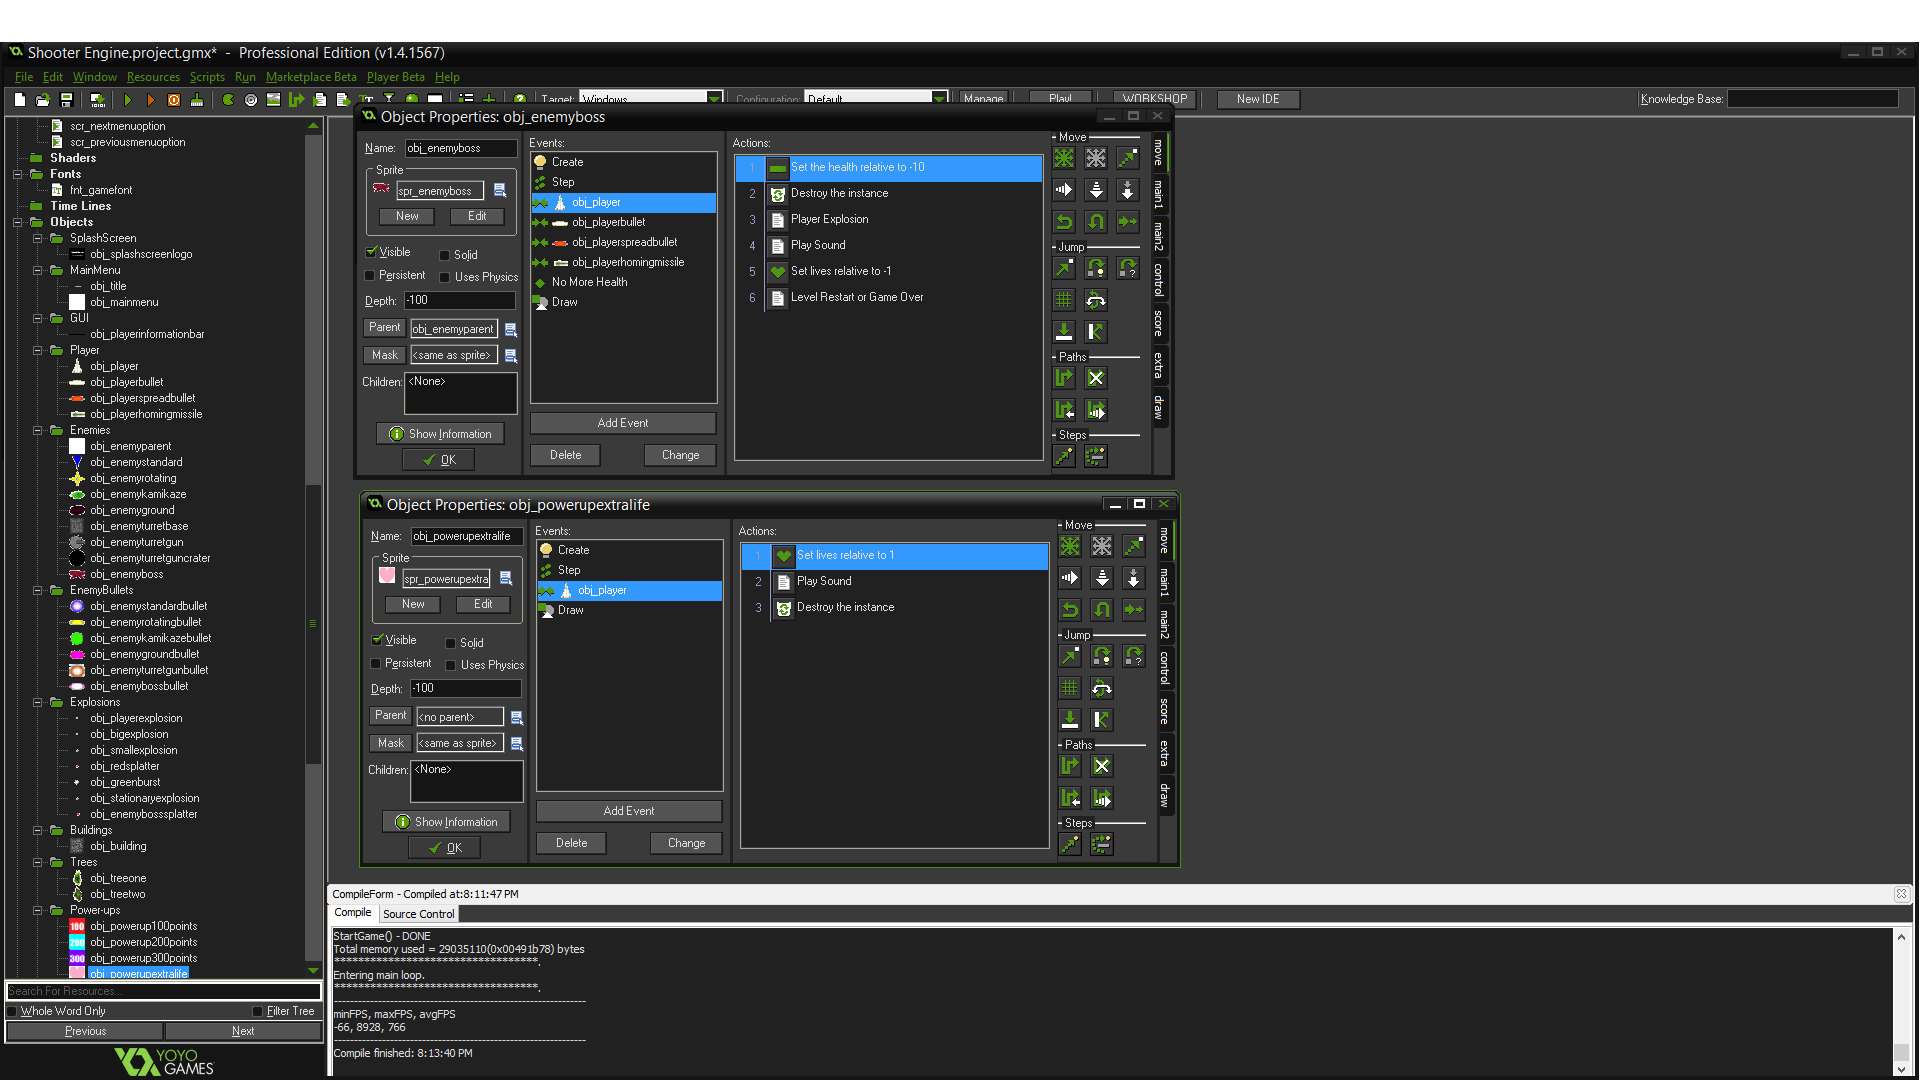1920x1080 pixels.
Task: Collapse the Enemies folder in resource tree
Action: pyautogui.click(x=38, y=430)
